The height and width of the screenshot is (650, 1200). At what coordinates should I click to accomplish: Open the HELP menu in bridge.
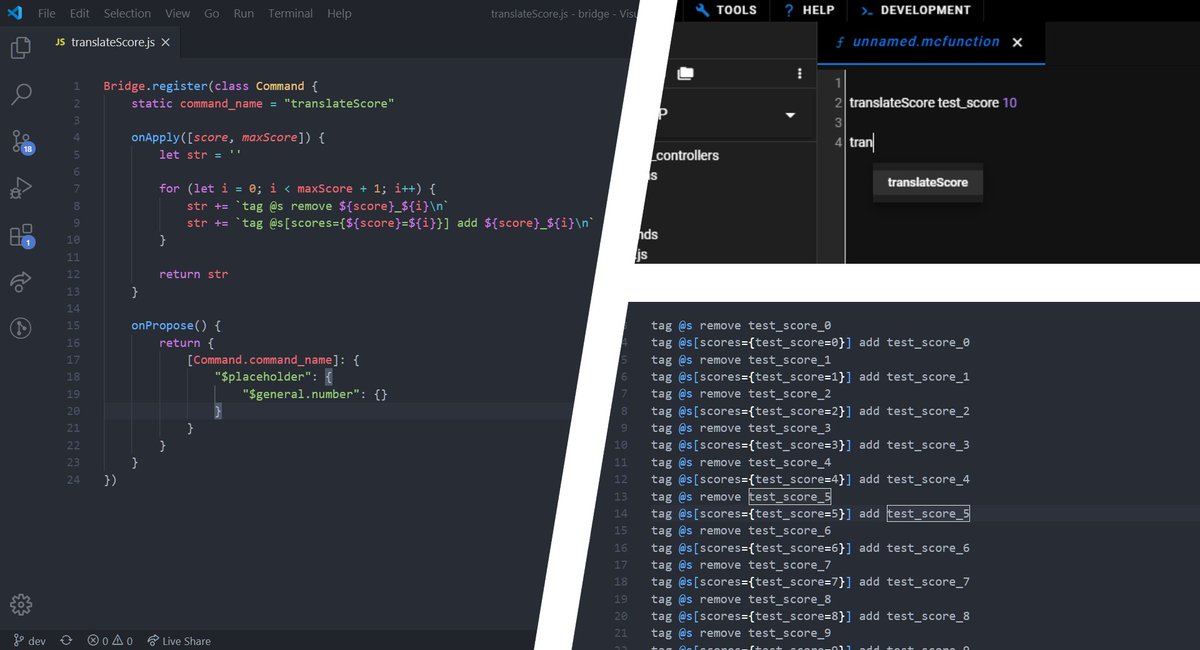pyautogui.click(x=809, y=10)
